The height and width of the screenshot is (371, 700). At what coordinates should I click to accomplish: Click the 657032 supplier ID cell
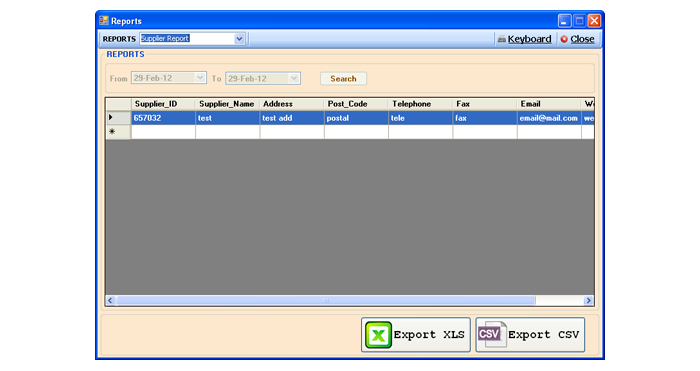163,118
